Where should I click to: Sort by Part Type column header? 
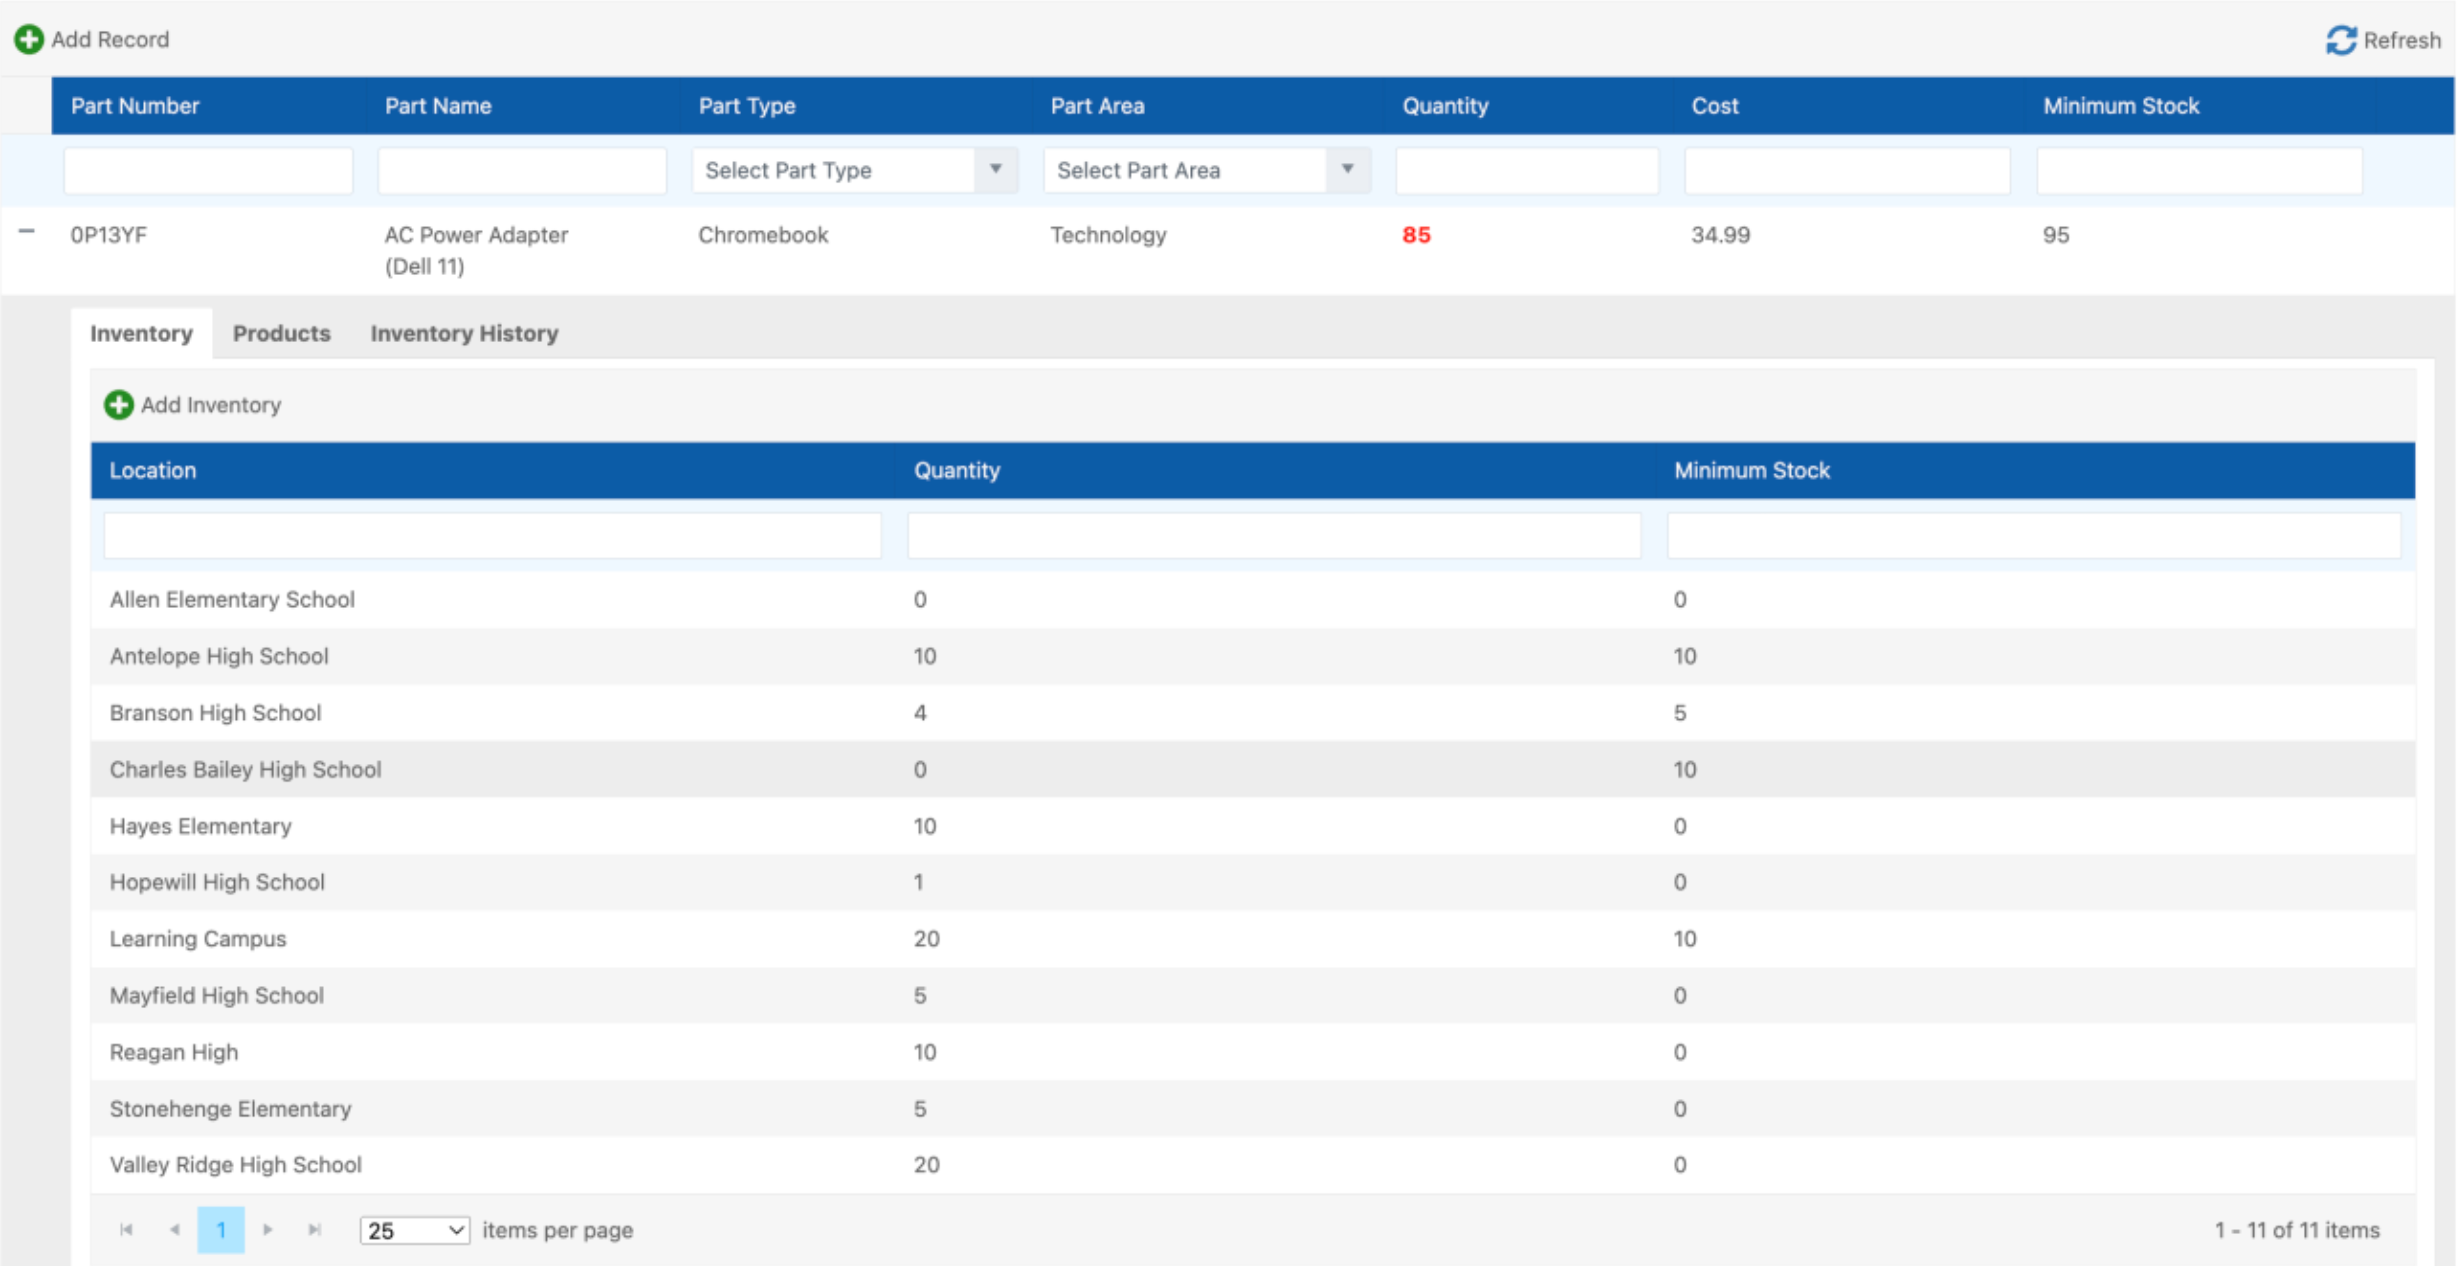(747, 106)
